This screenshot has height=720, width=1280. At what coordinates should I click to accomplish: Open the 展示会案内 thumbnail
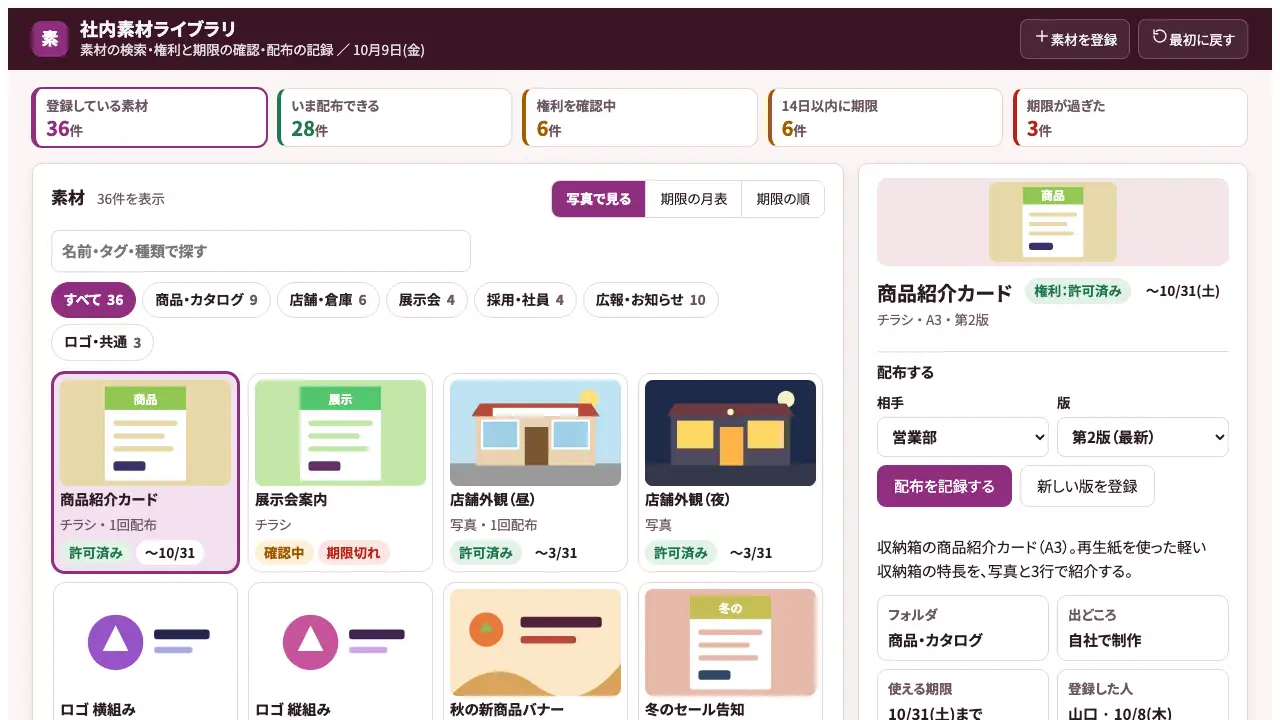point(340,433)
